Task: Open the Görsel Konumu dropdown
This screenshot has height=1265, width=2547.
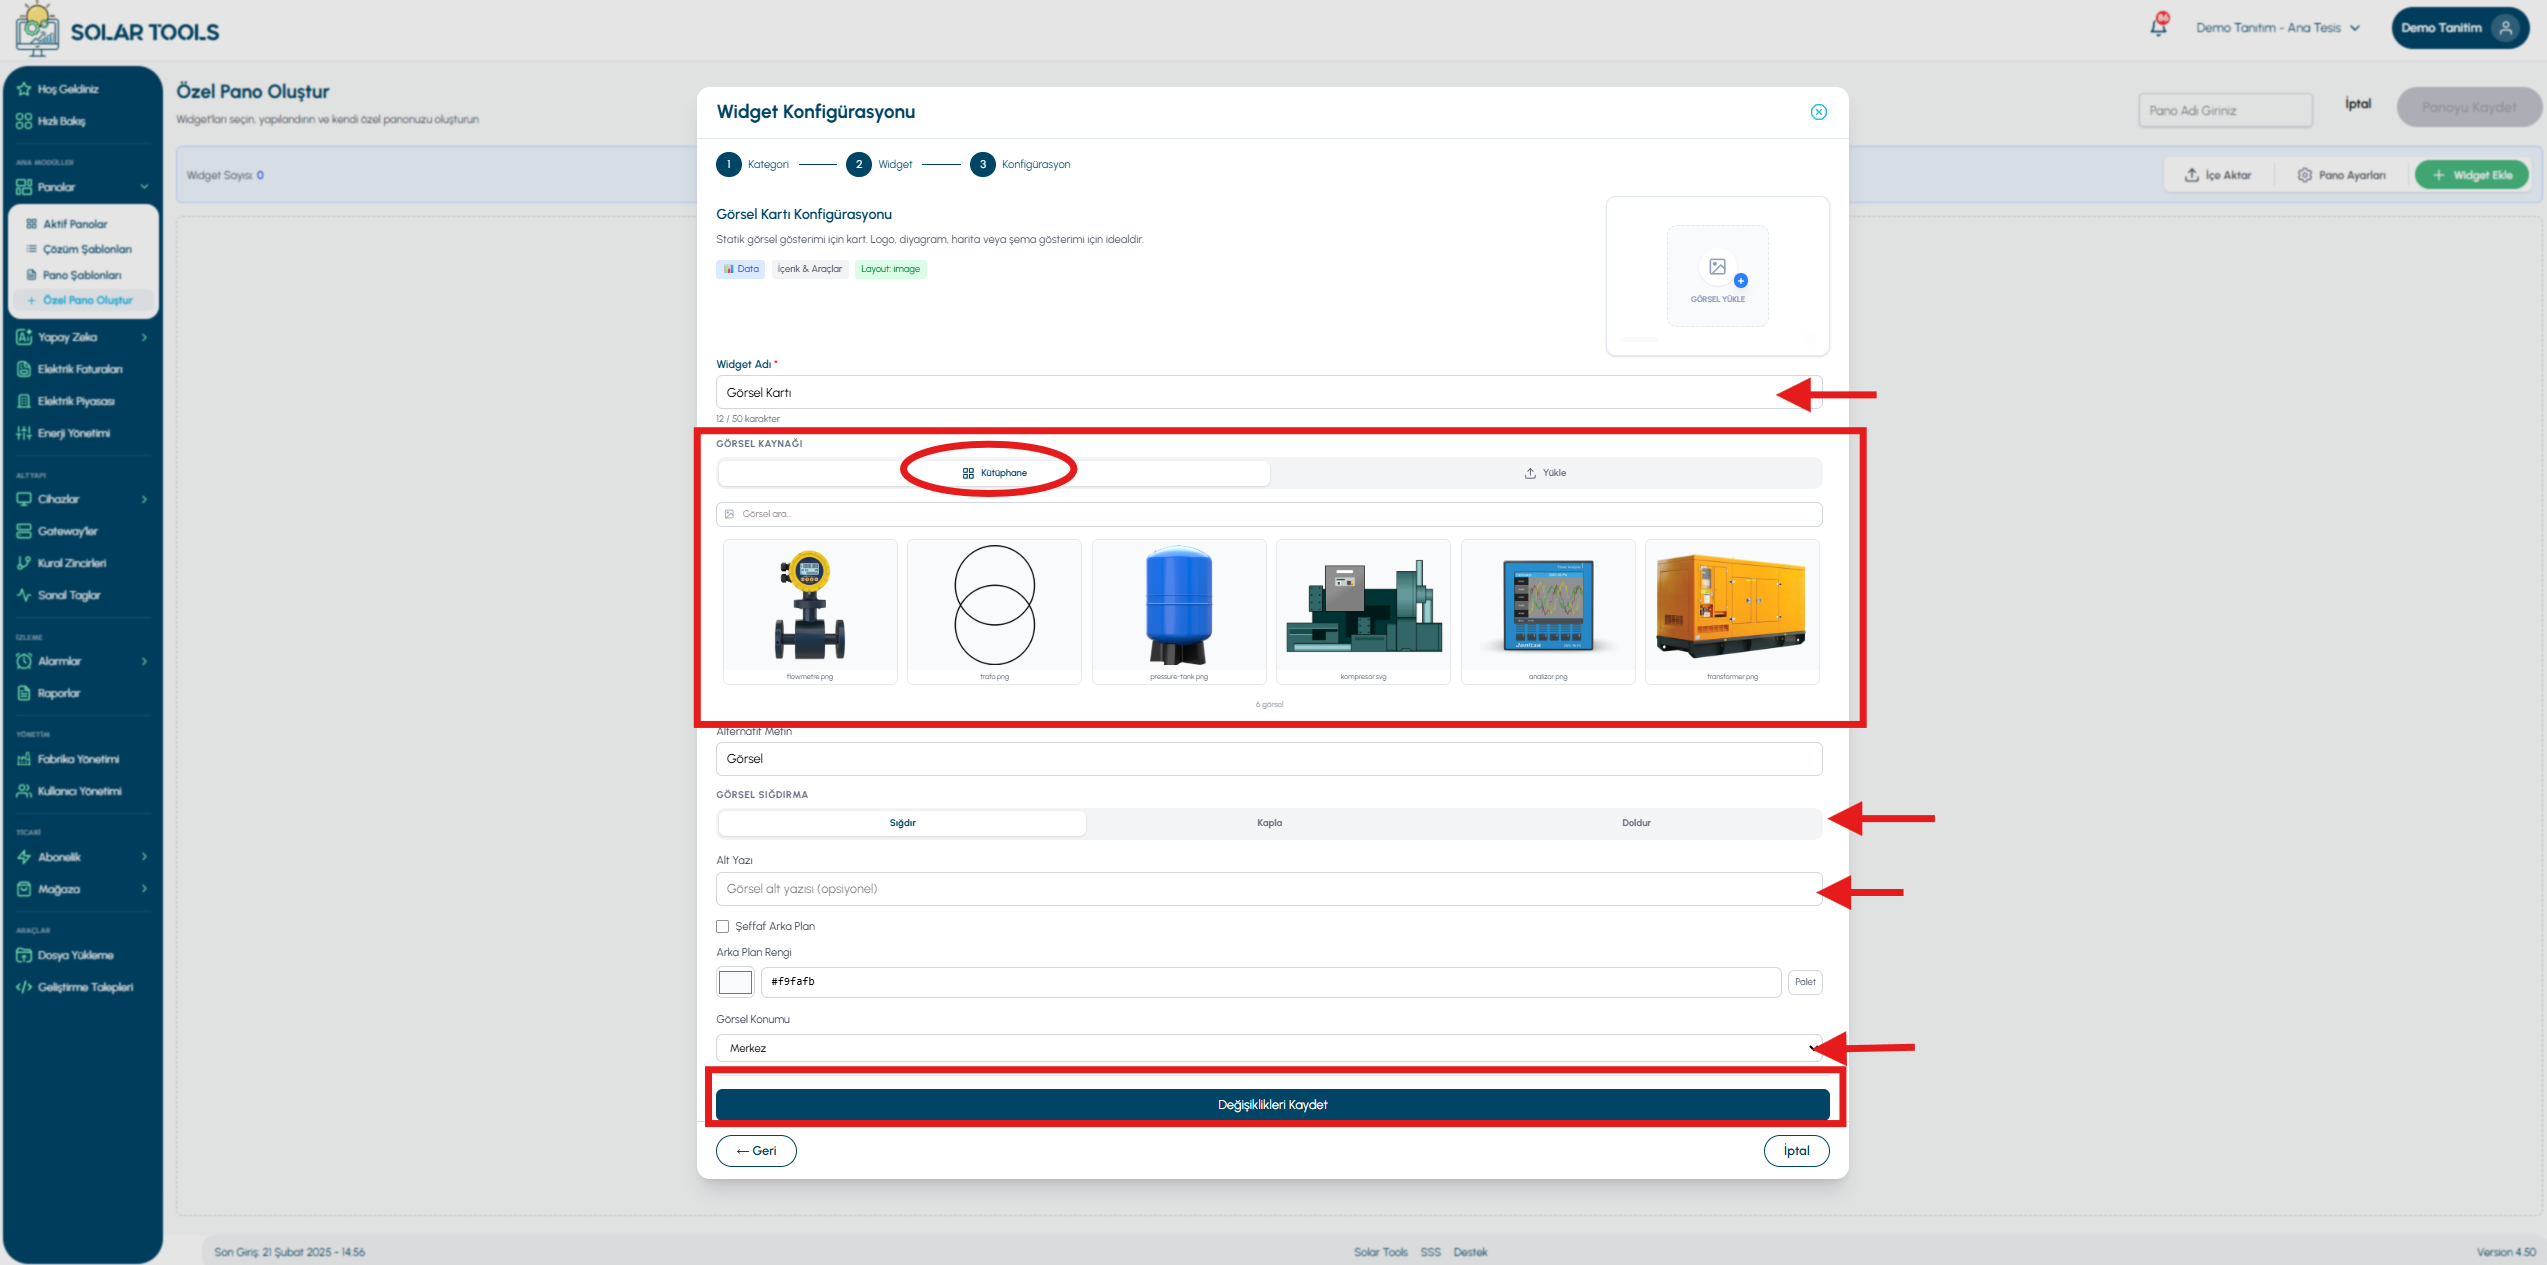Action: [x=1269, y=1048]
